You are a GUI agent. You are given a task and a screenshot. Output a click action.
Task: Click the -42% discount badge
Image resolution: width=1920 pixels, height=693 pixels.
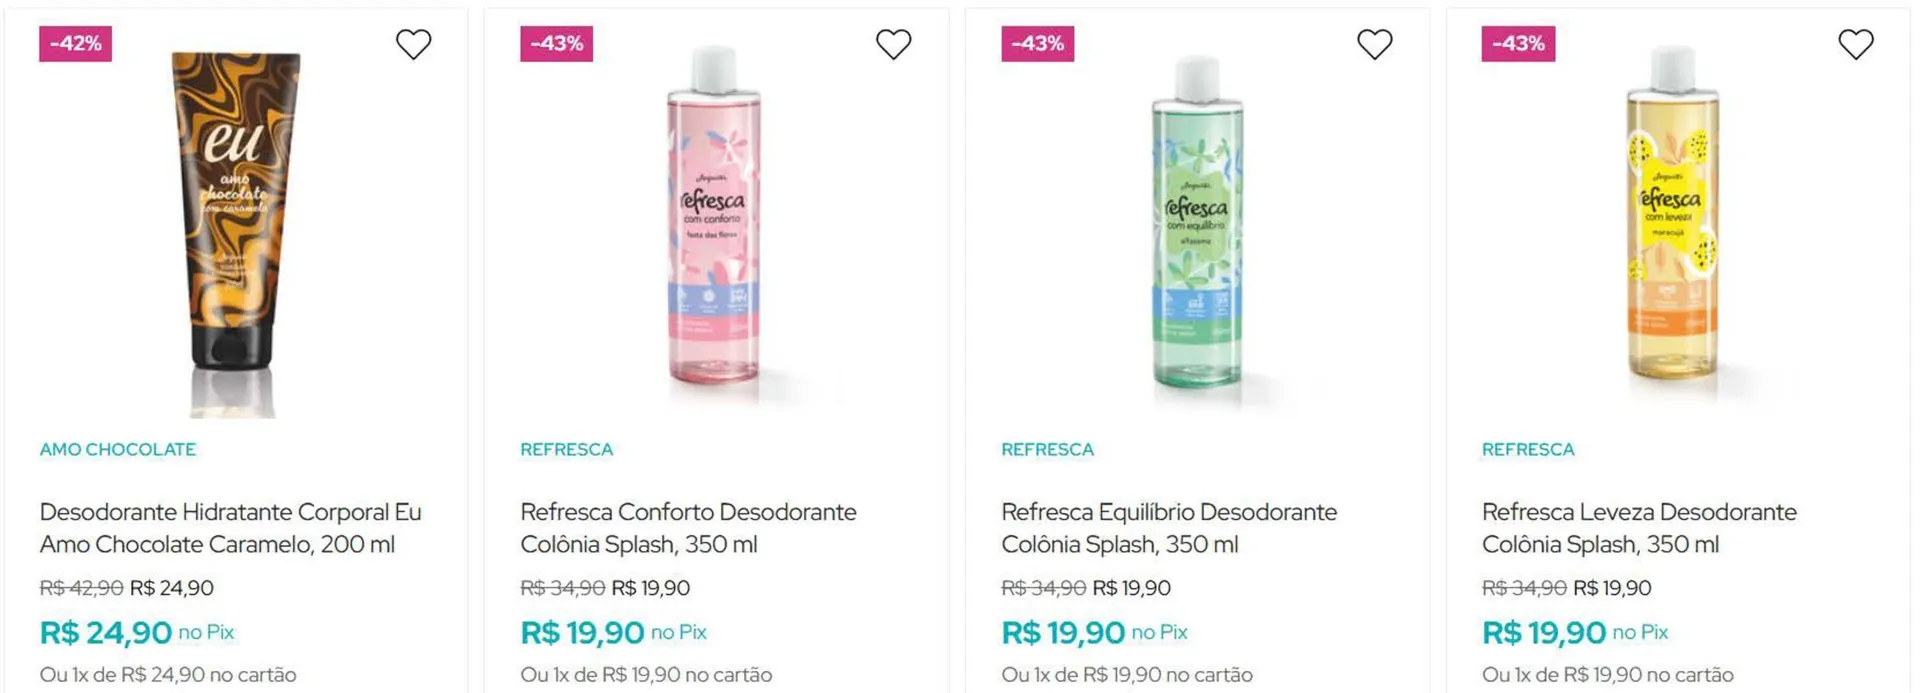coord(76,43)
